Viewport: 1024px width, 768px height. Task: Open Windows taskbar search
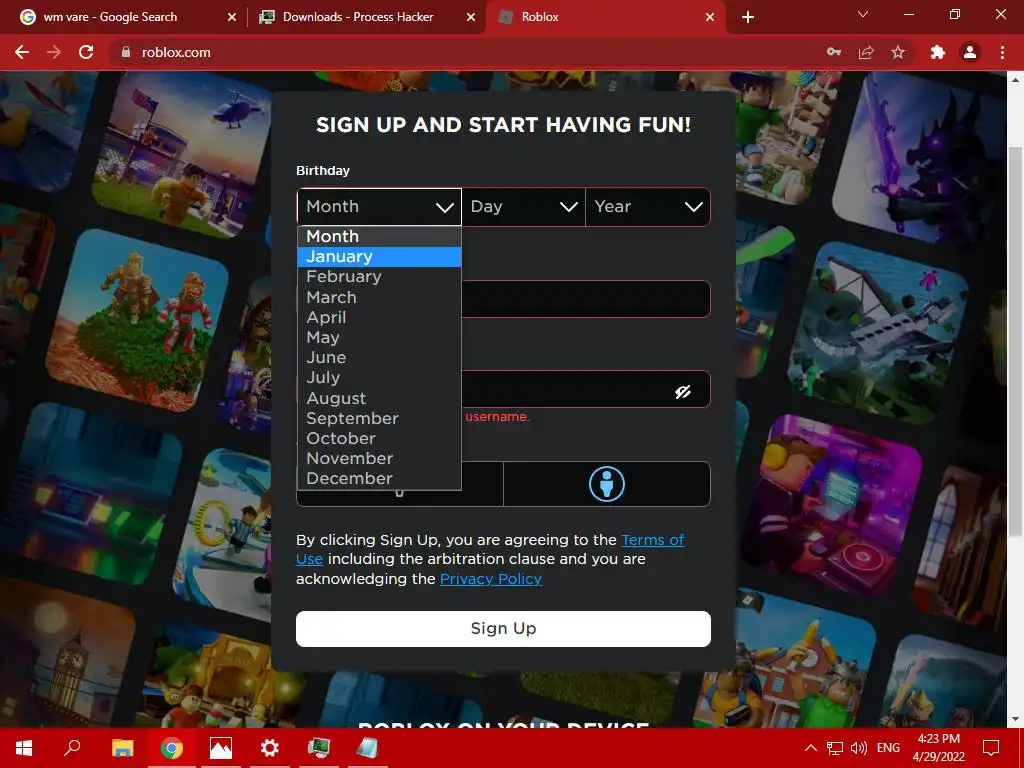[x=72, y=748]
